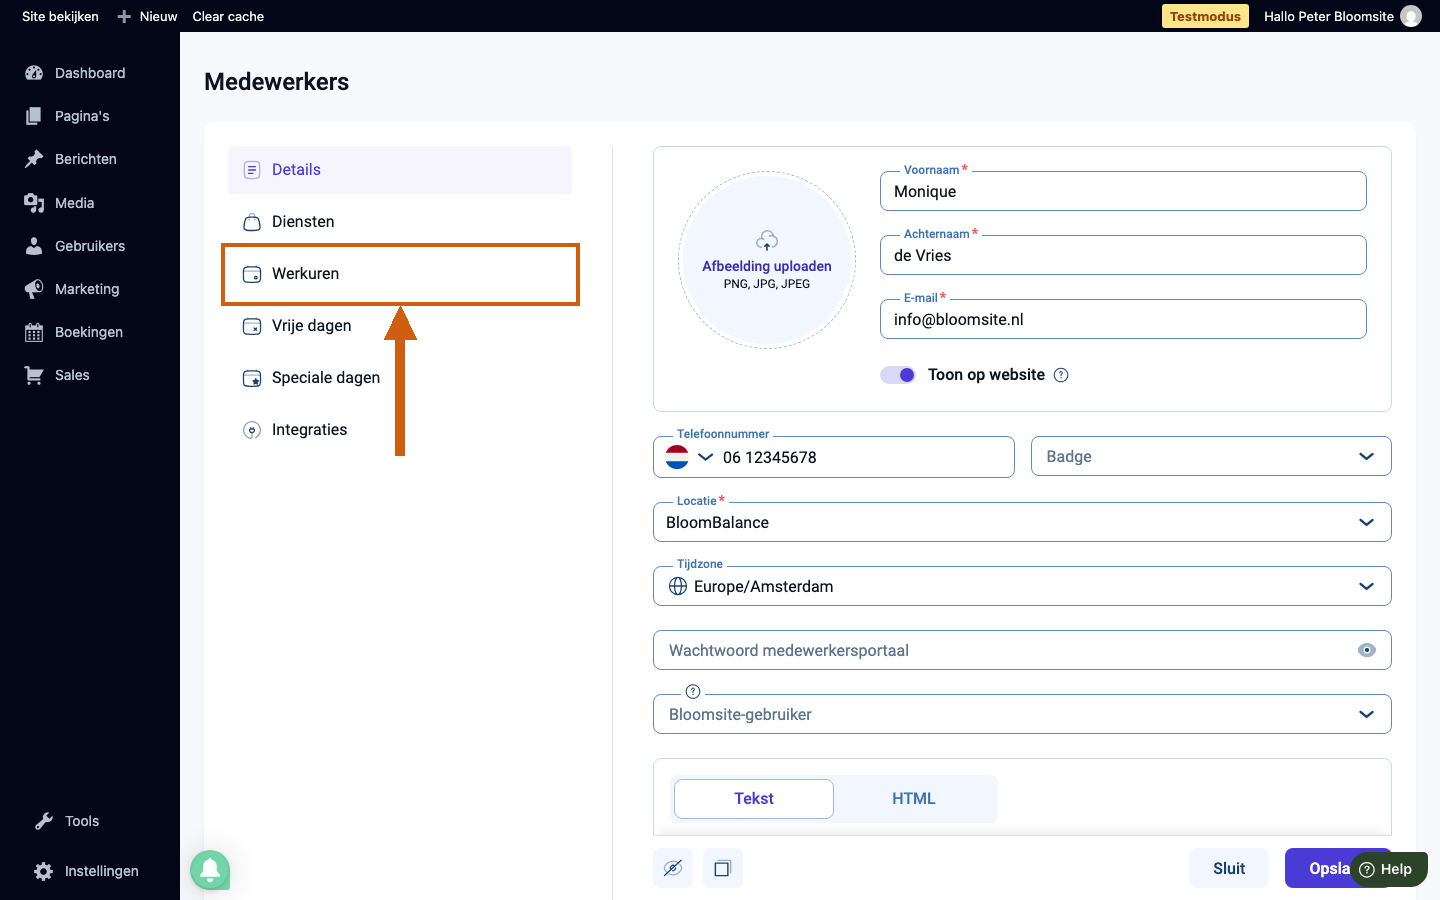The height and width of the screenshot is (900, 1440).
Task: Click the hide eye-slash button
Action: [x=673, y=868]
